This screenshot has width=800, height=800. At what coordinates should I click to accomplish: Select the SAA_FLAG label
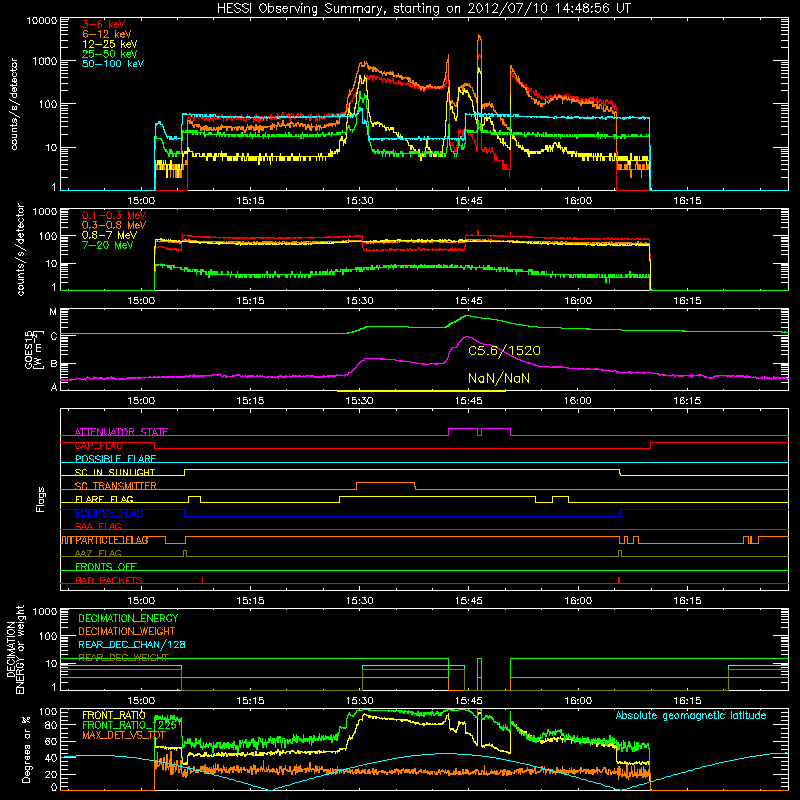tap(98, 526)
